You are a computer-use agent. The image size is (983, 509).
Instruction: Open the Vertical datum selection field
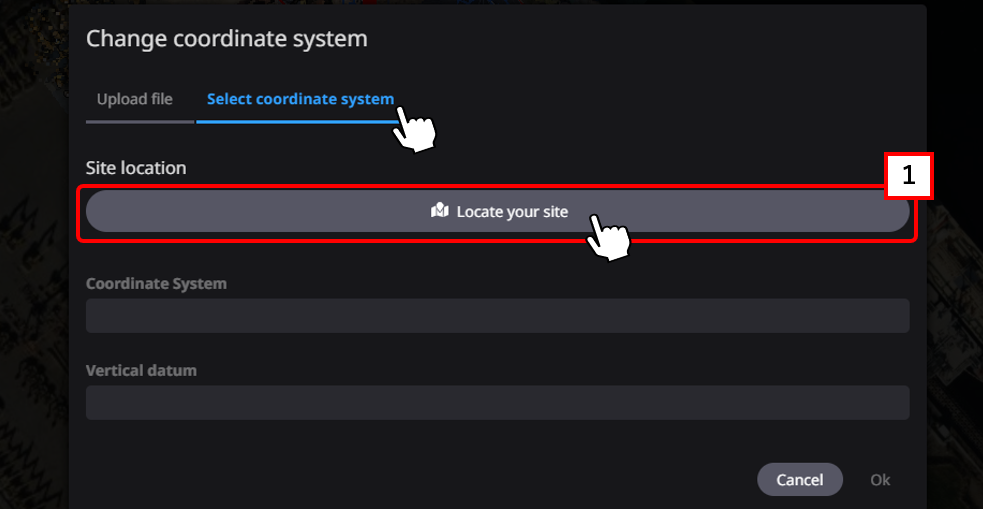(497, 403)
